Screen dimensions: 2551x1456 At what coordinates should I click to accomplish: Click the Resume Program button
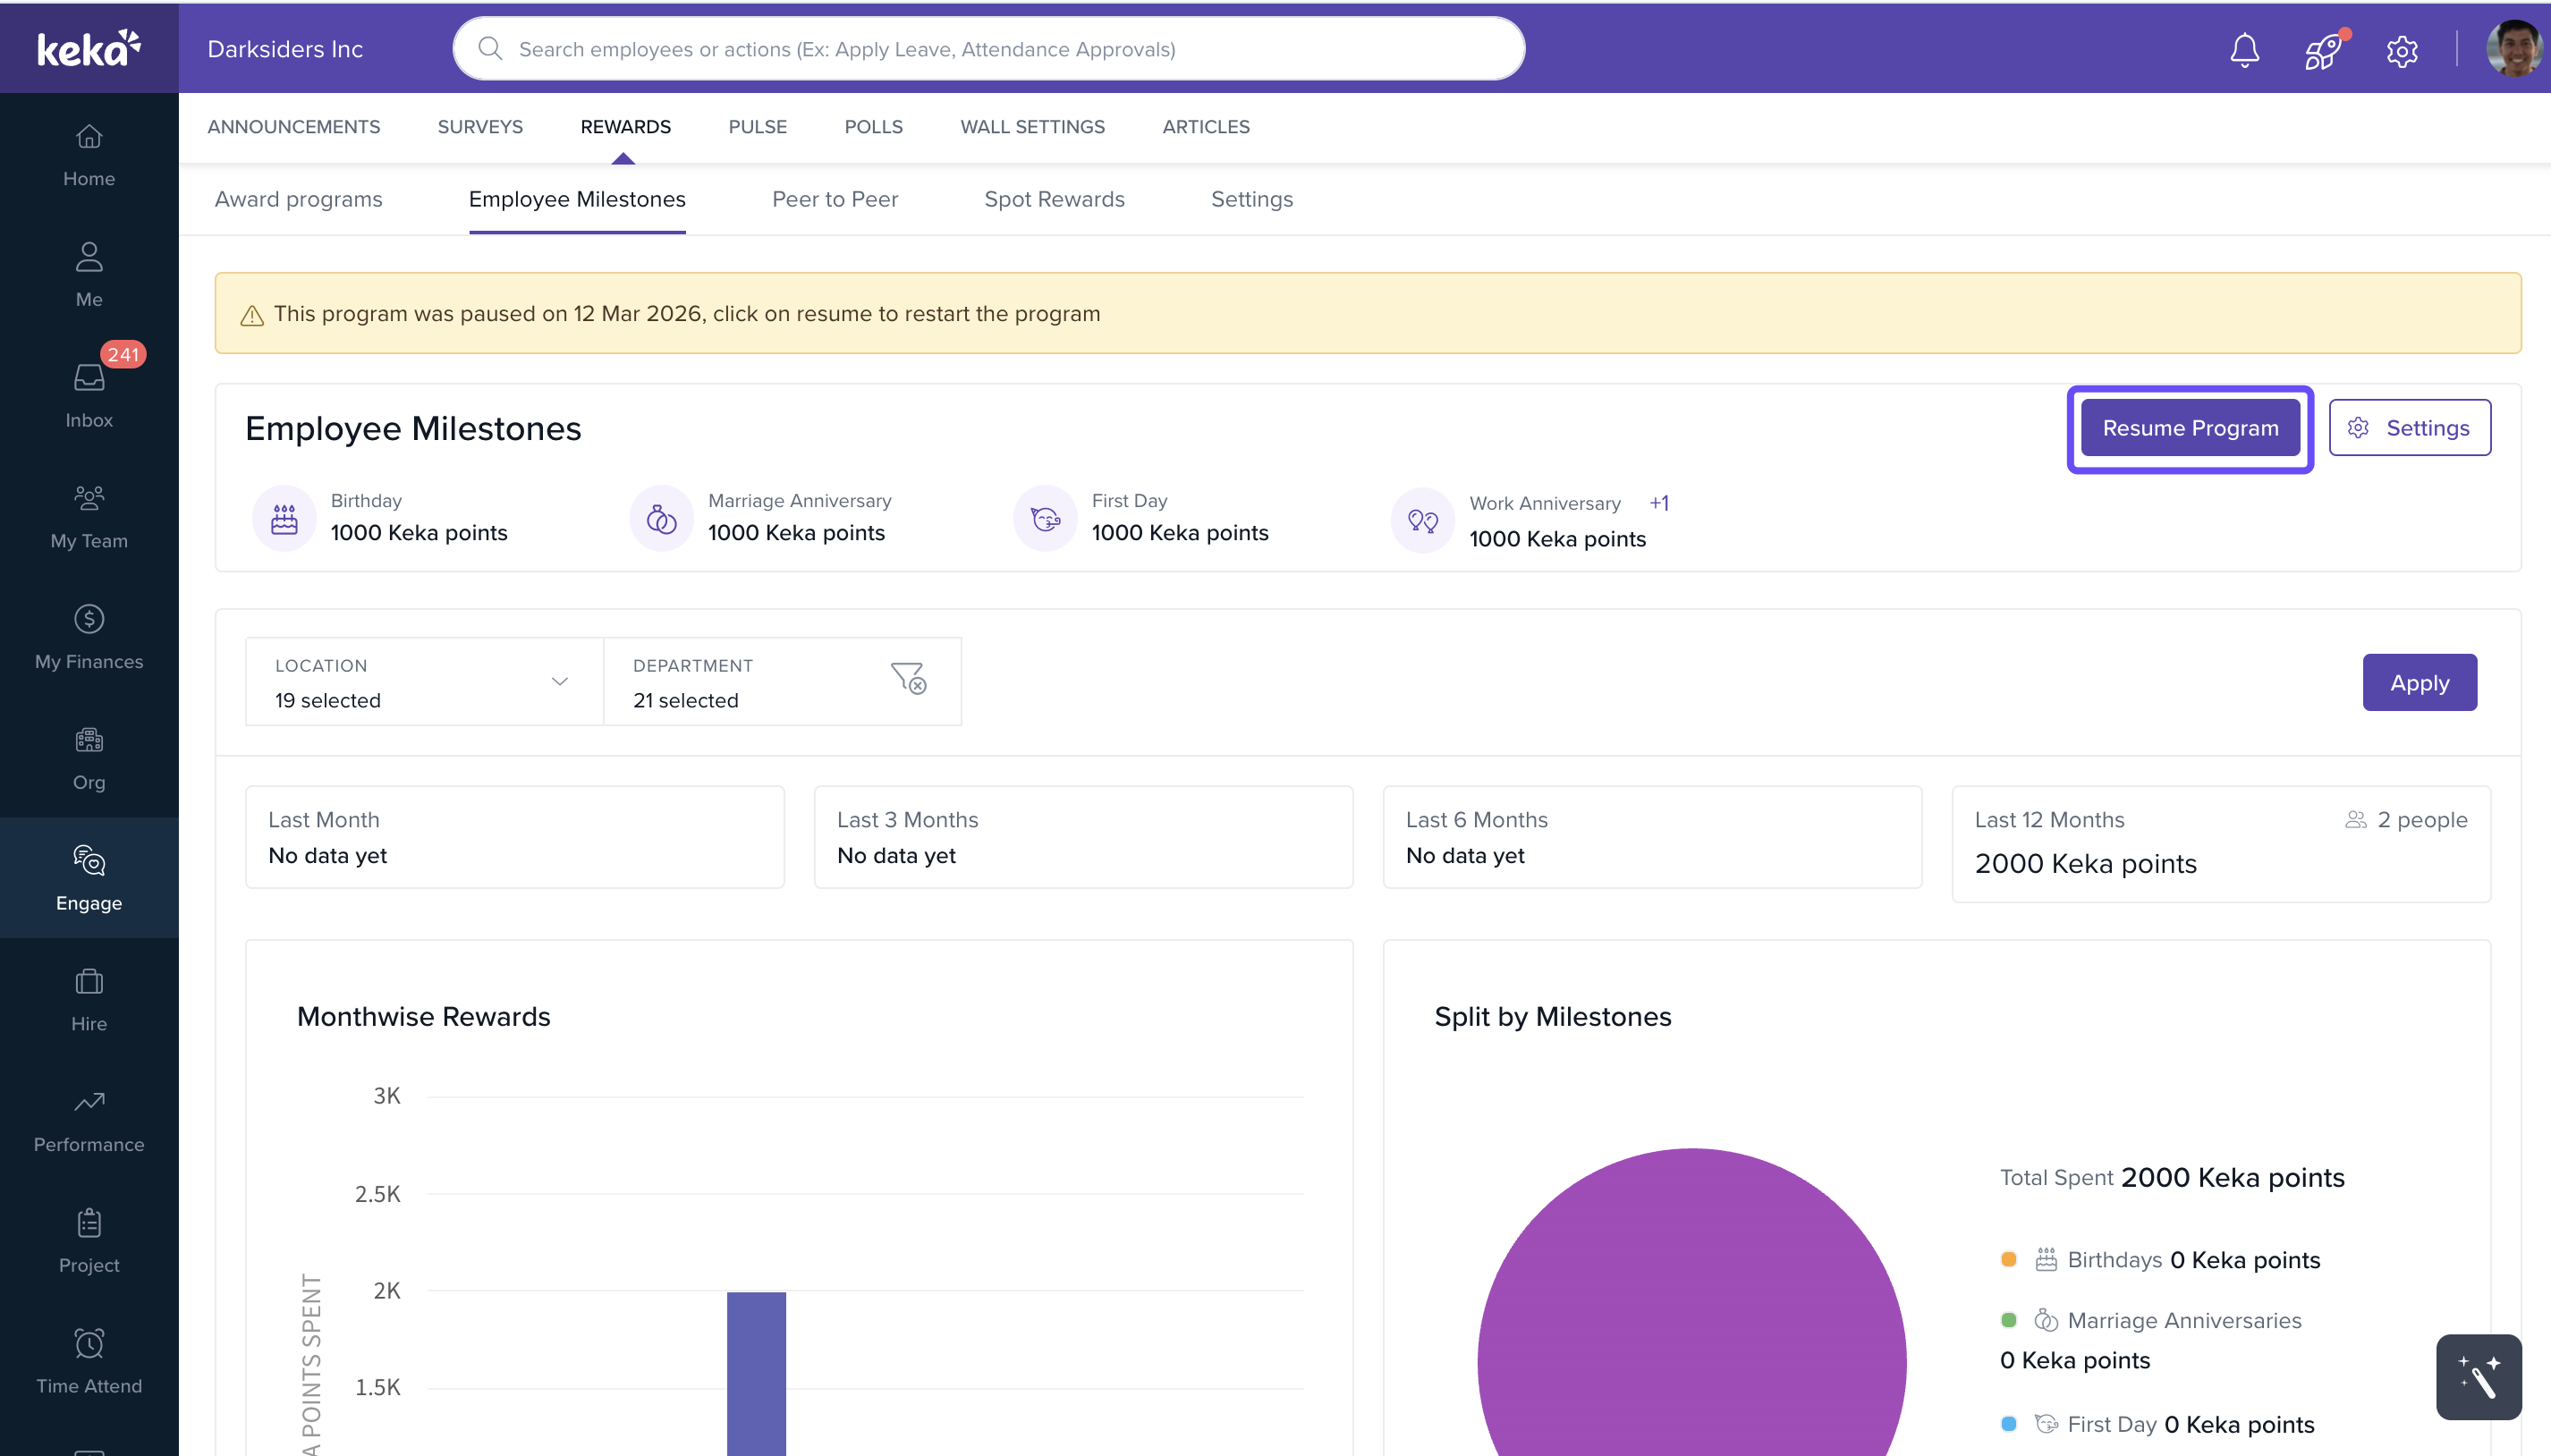2189,428
